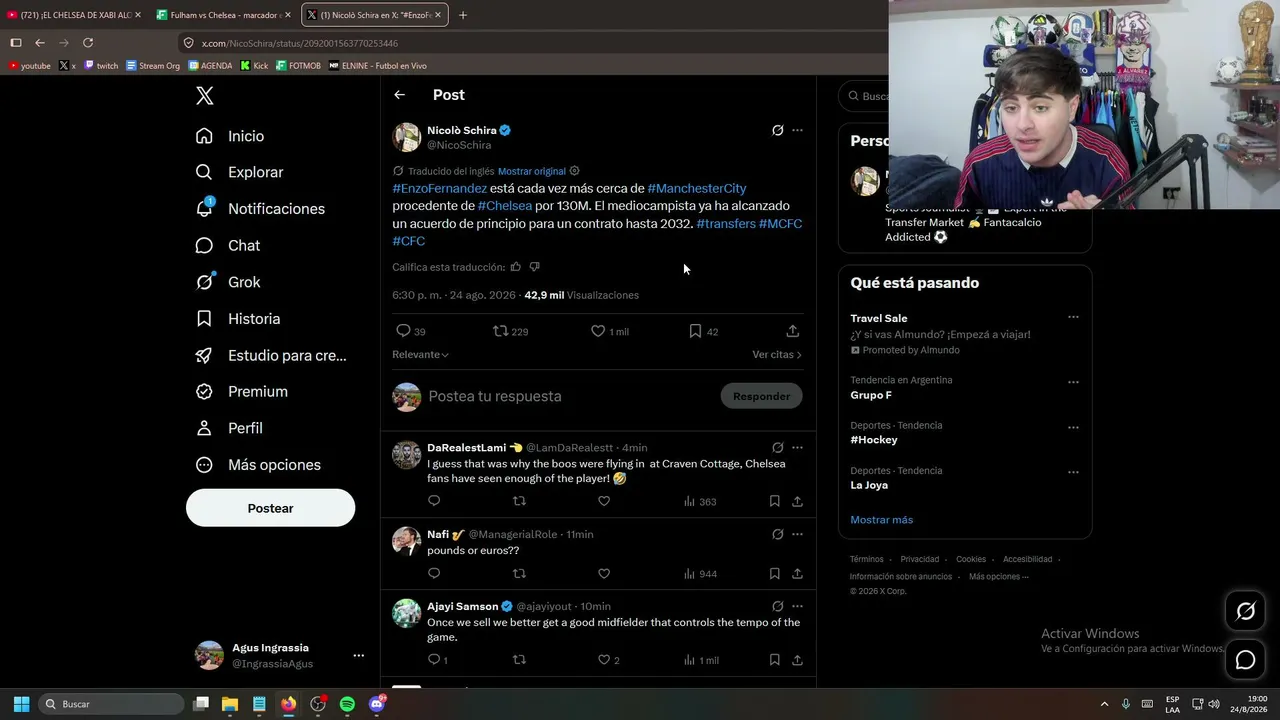Like Nafi's reply
This screenshot has height=720, width=1280.
point(604,574)
